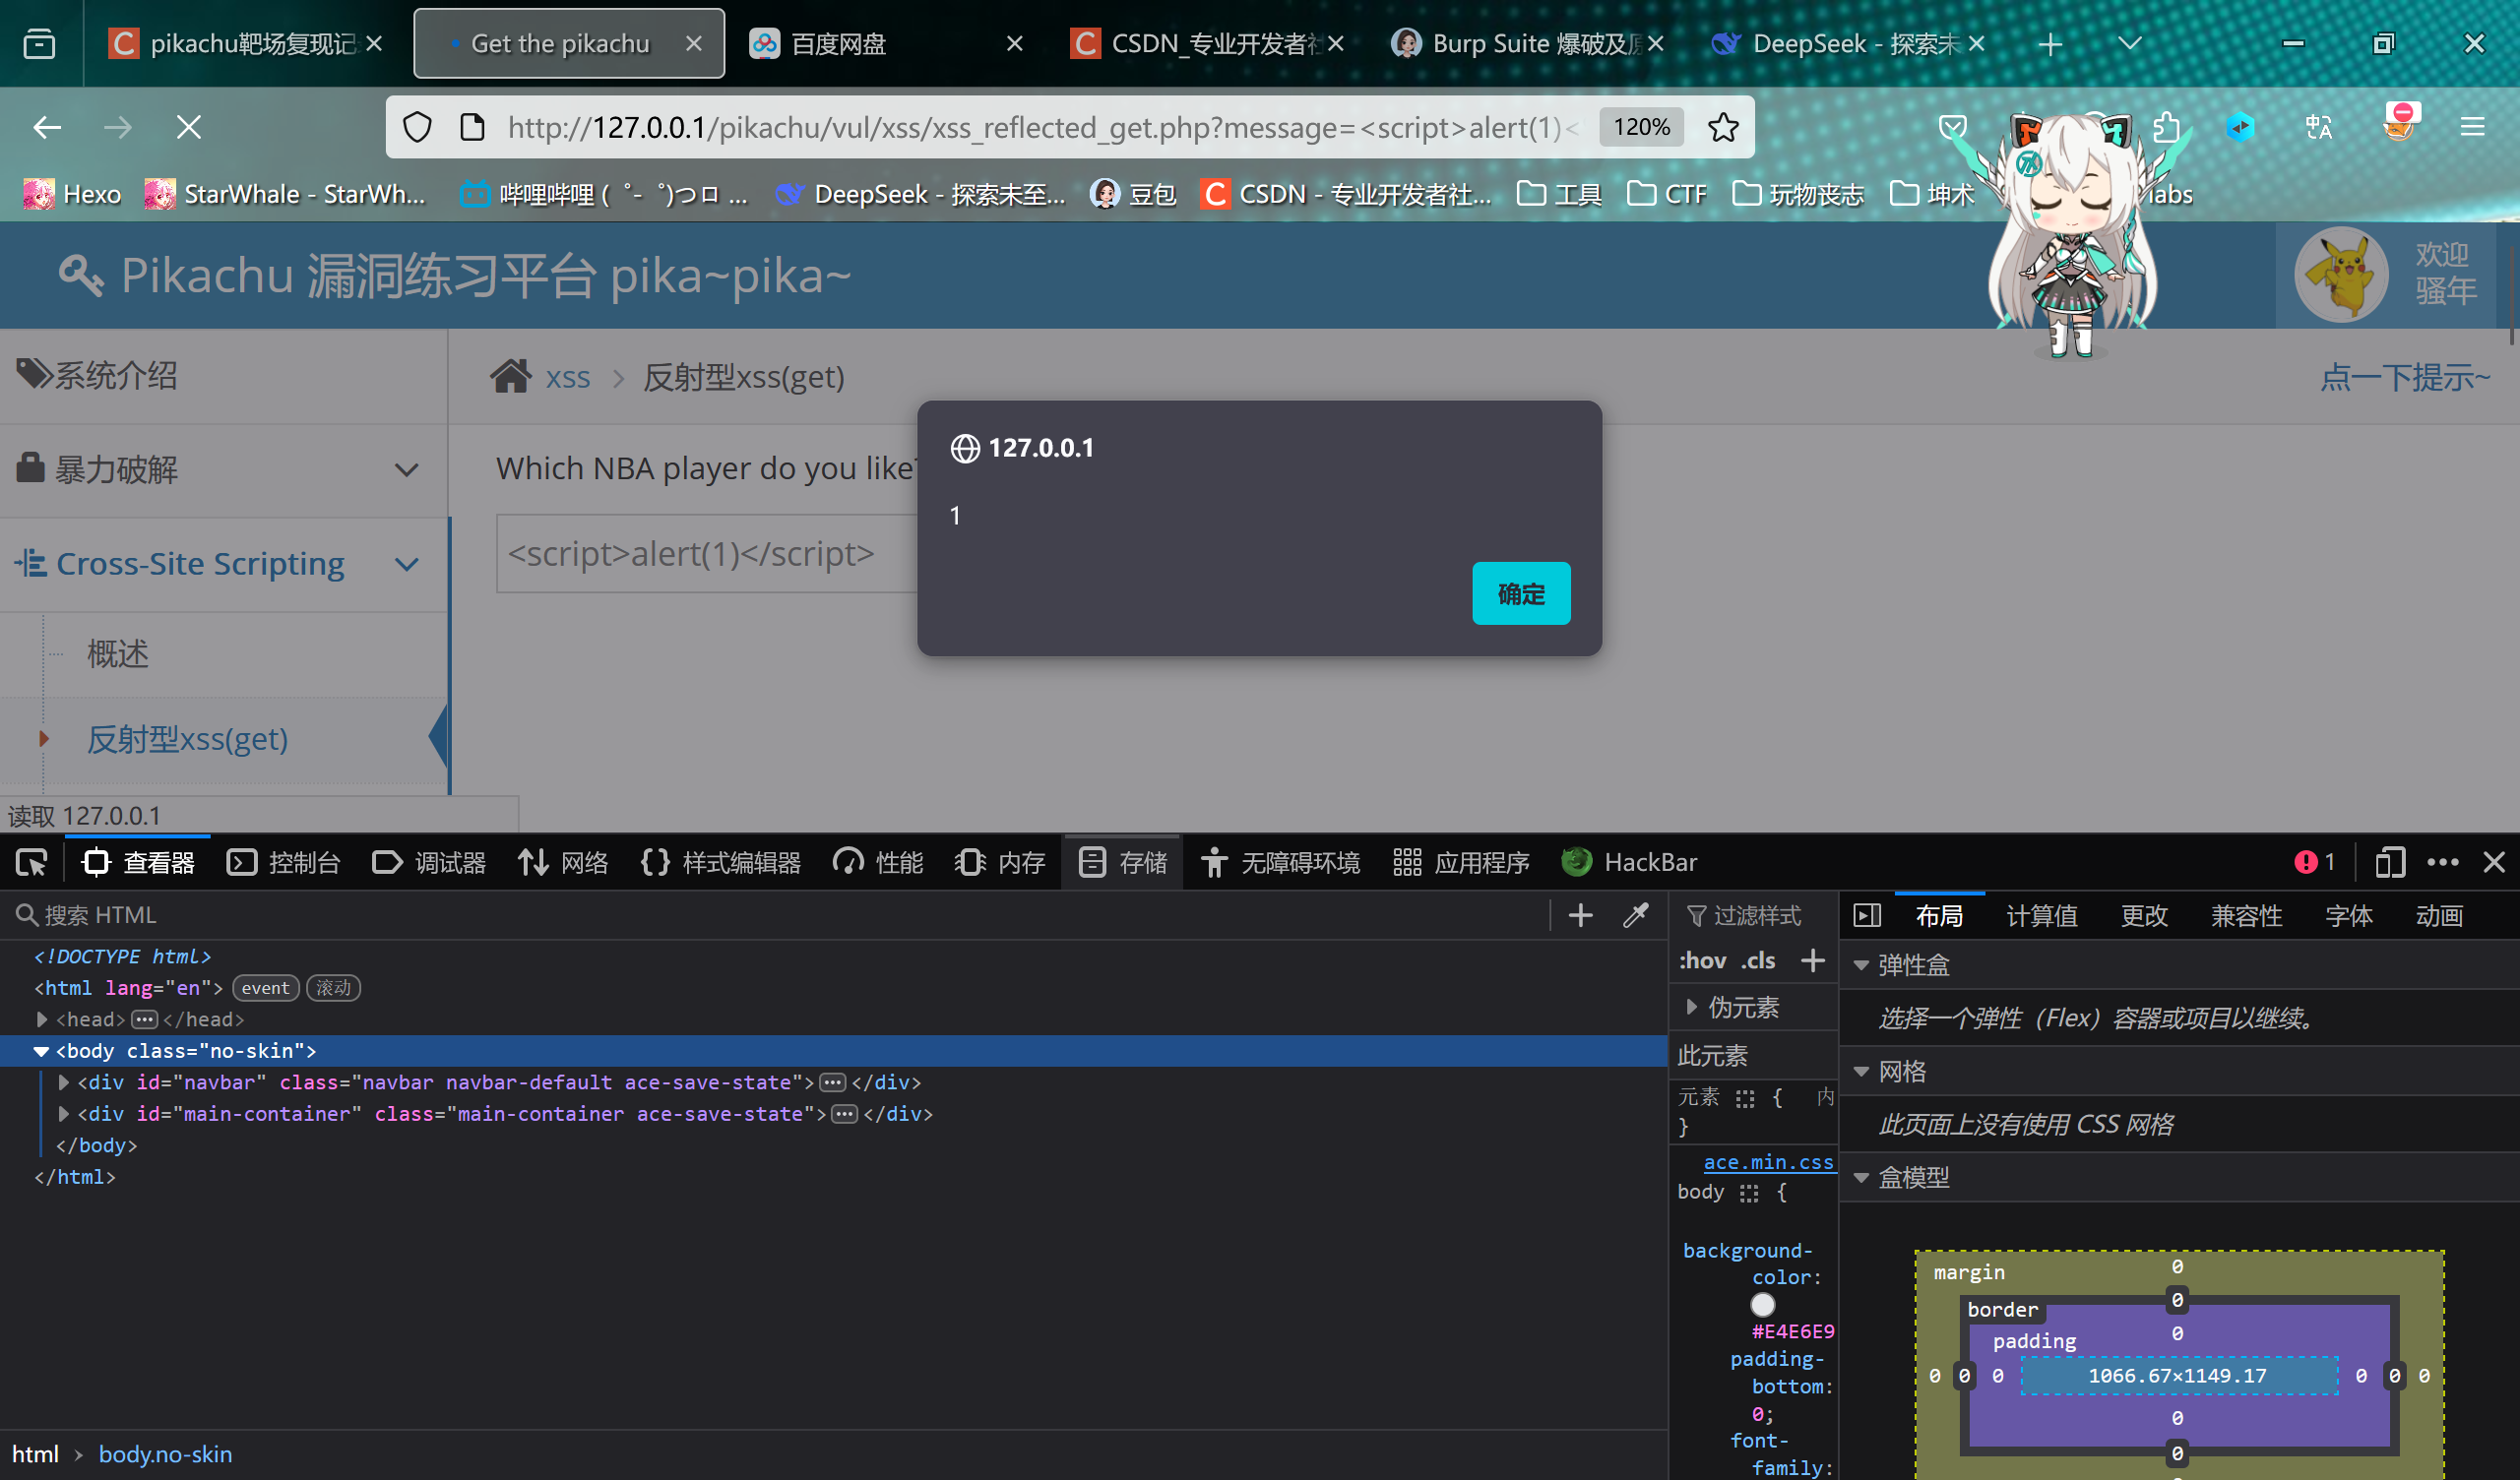Collapse the 盒模型 box model section

click(x=1861, y=1177)
